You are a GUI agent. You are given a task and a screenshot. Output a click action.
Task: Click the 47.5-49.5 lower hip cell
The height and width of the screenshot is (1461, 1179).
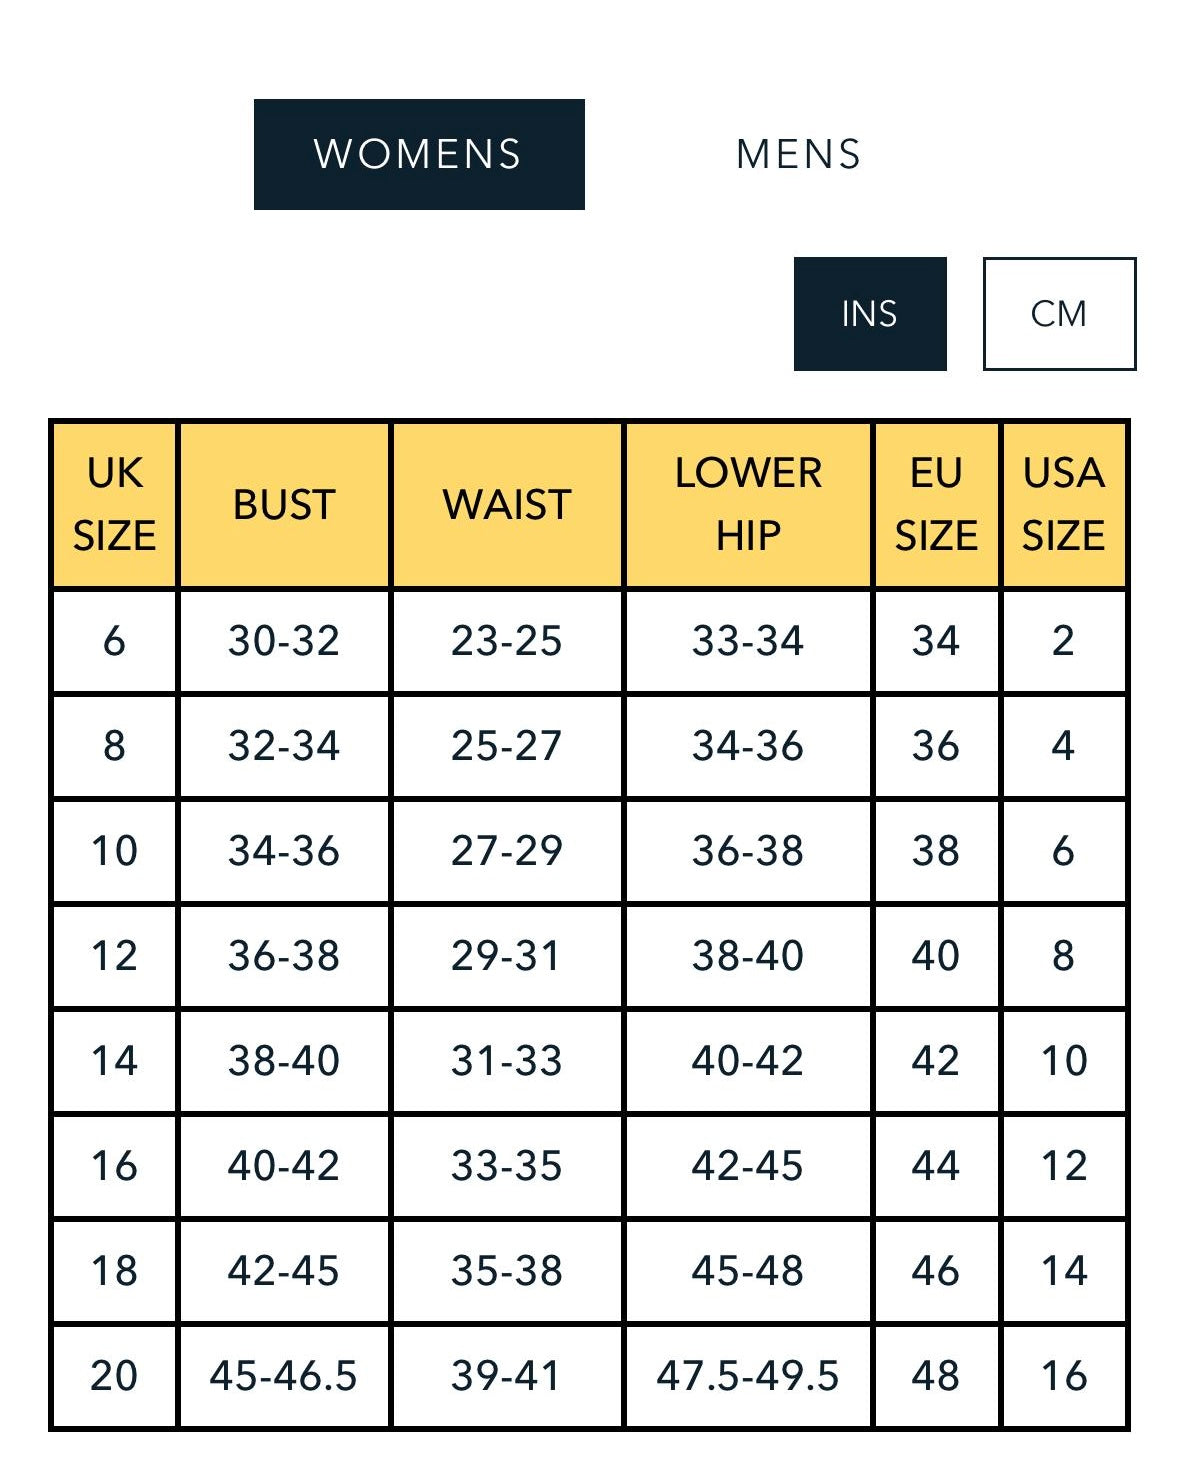[x=748, y=1376]
